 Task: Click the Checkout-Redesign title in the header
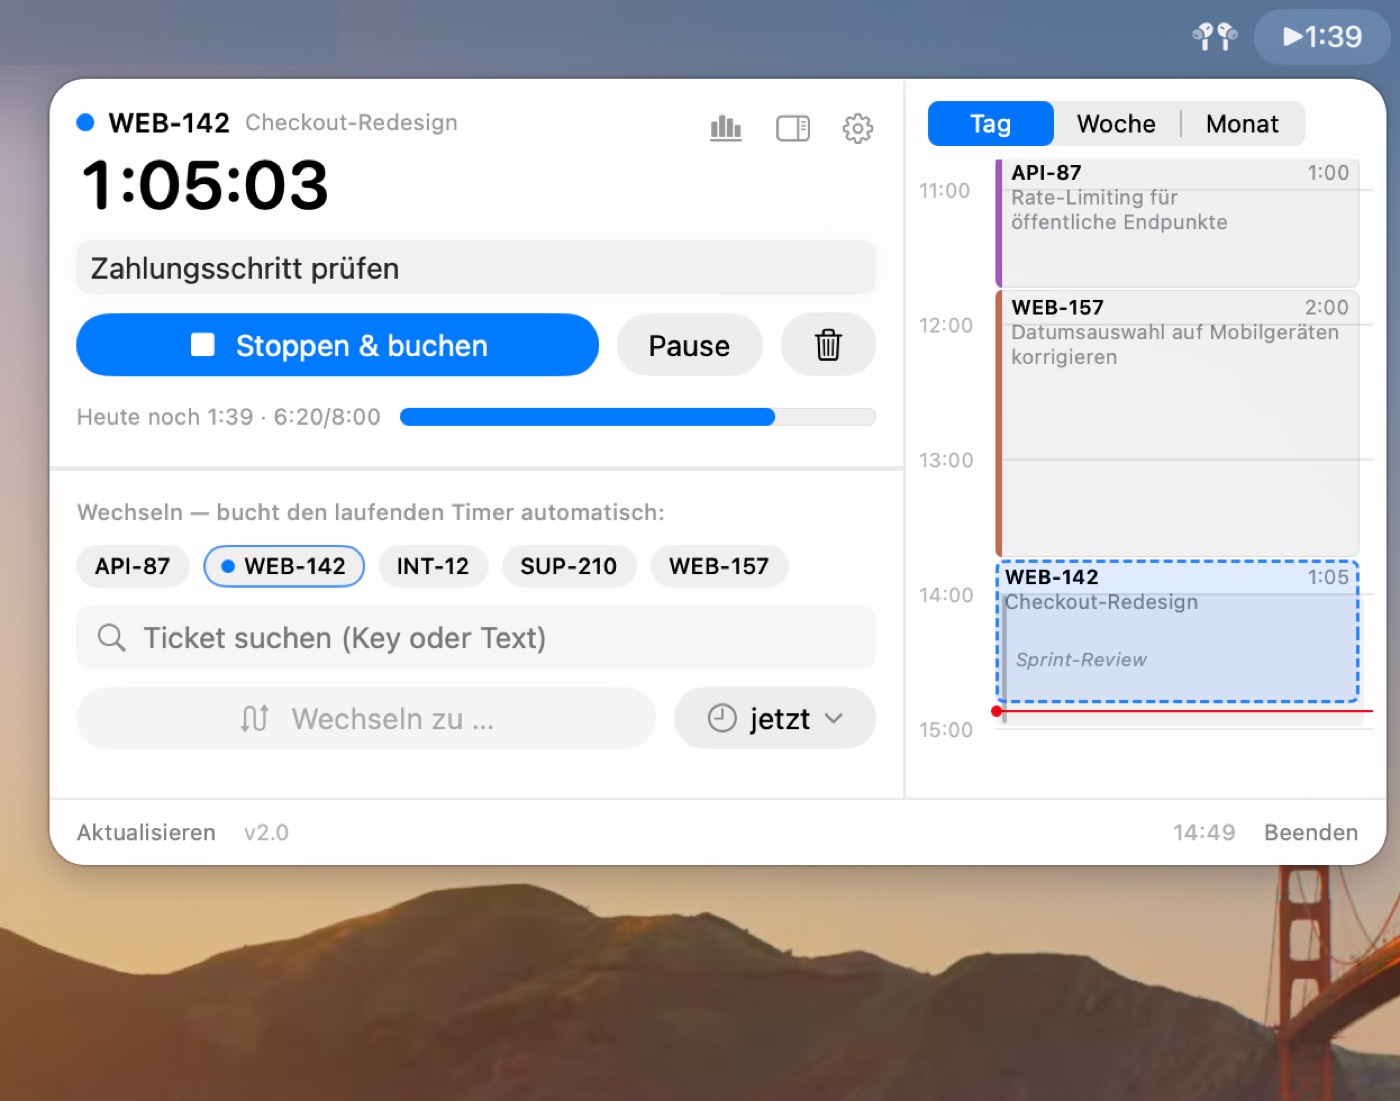point(351,122)
